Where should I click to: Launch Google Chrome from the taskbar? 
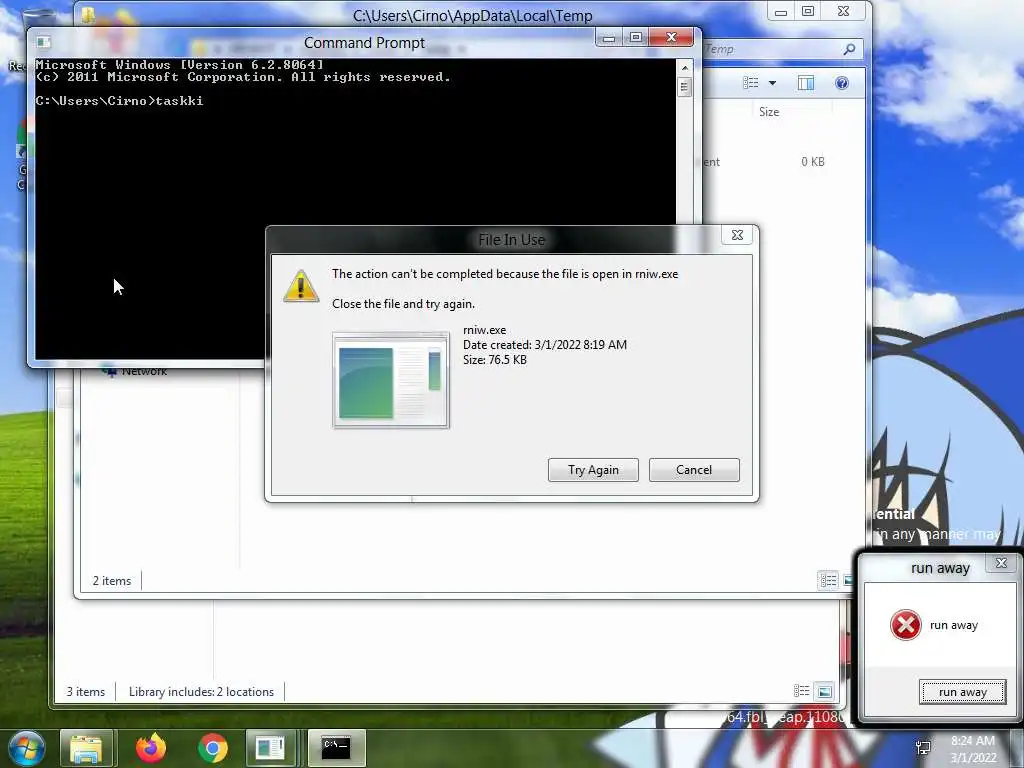click(x=212, y=748)
